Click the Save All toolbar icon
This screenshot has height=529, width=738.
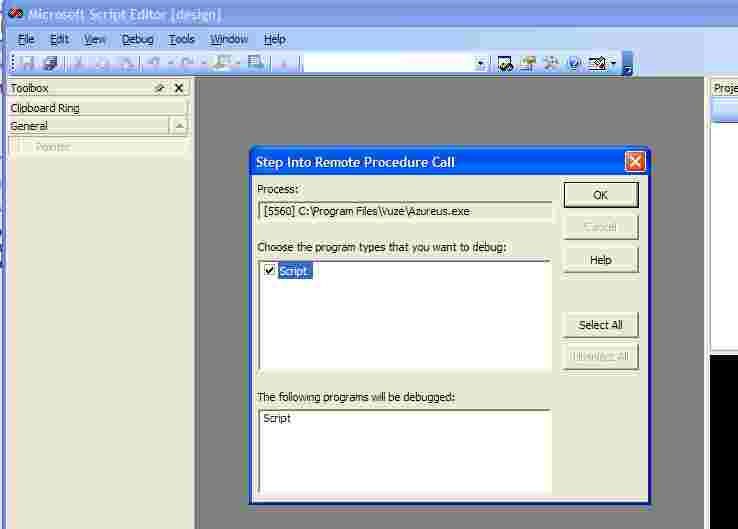(x=49, y=63)
